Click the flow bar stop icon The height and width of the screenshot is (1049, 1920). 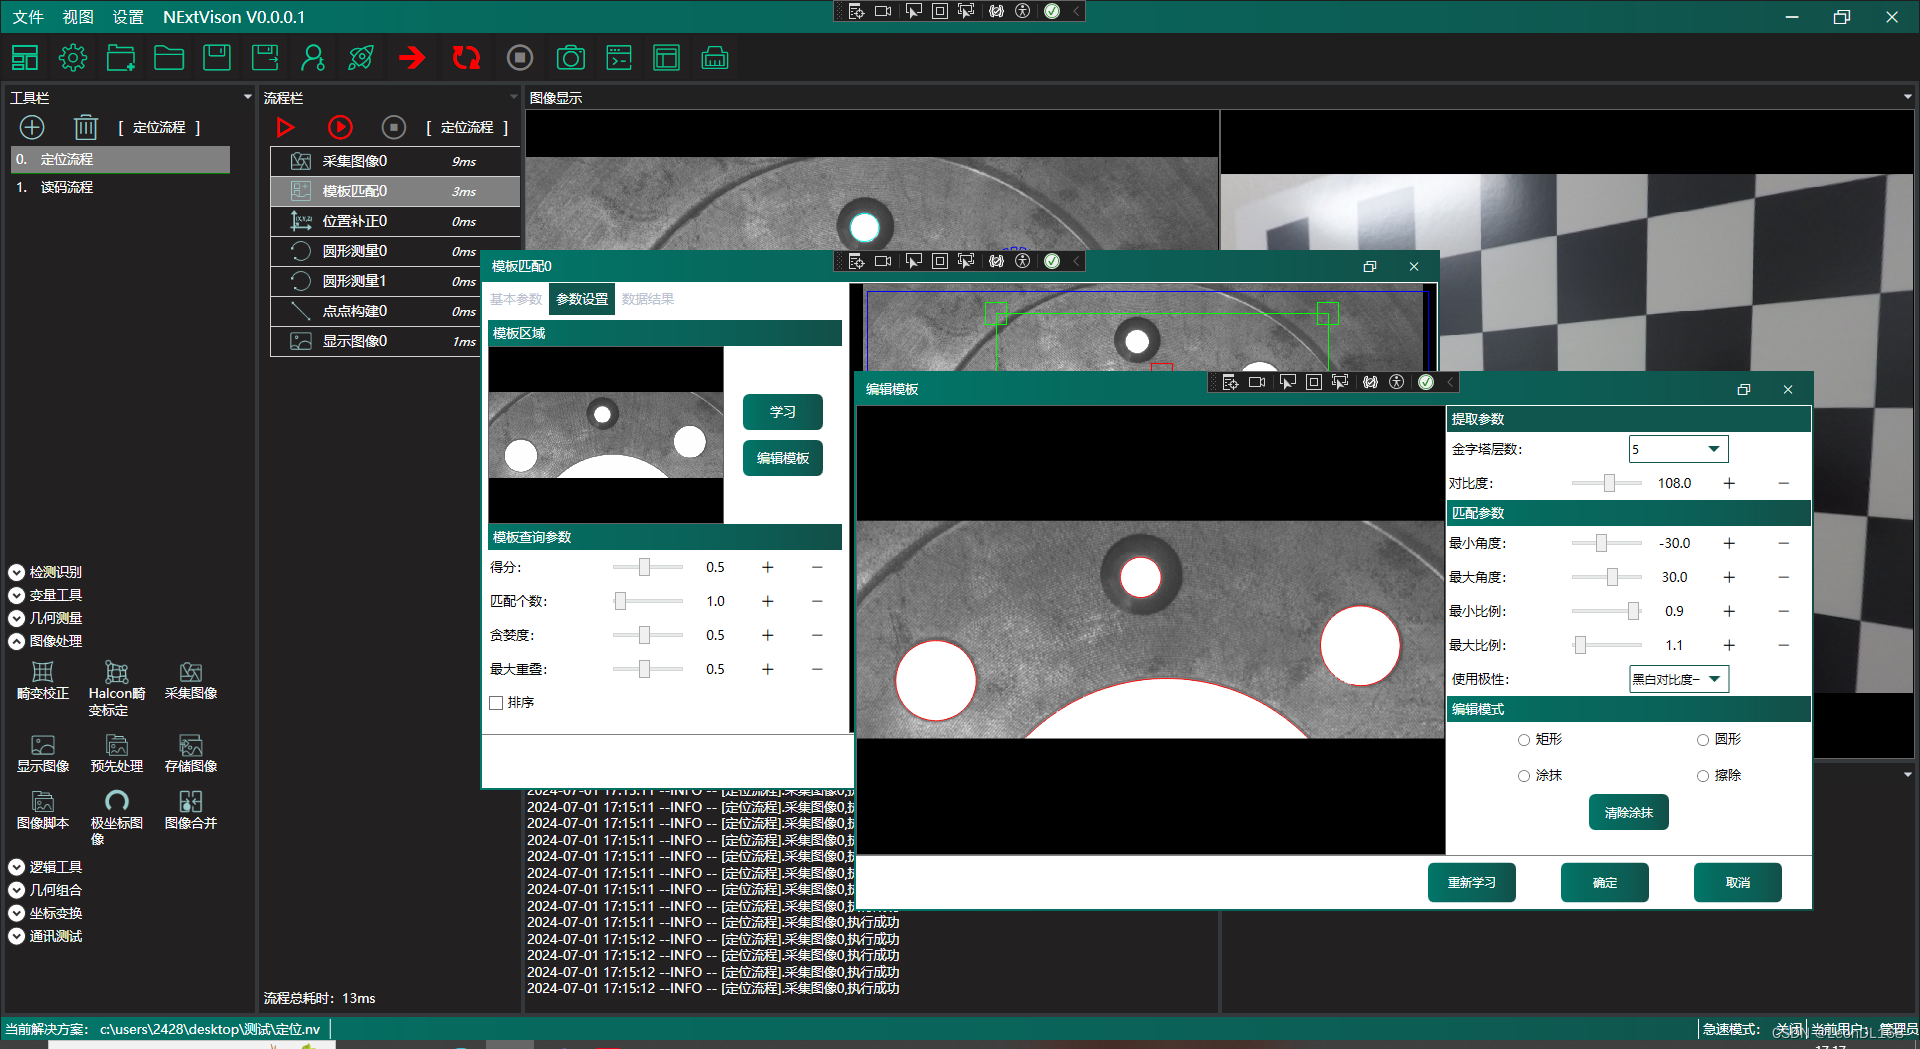[x=394, y=127]
